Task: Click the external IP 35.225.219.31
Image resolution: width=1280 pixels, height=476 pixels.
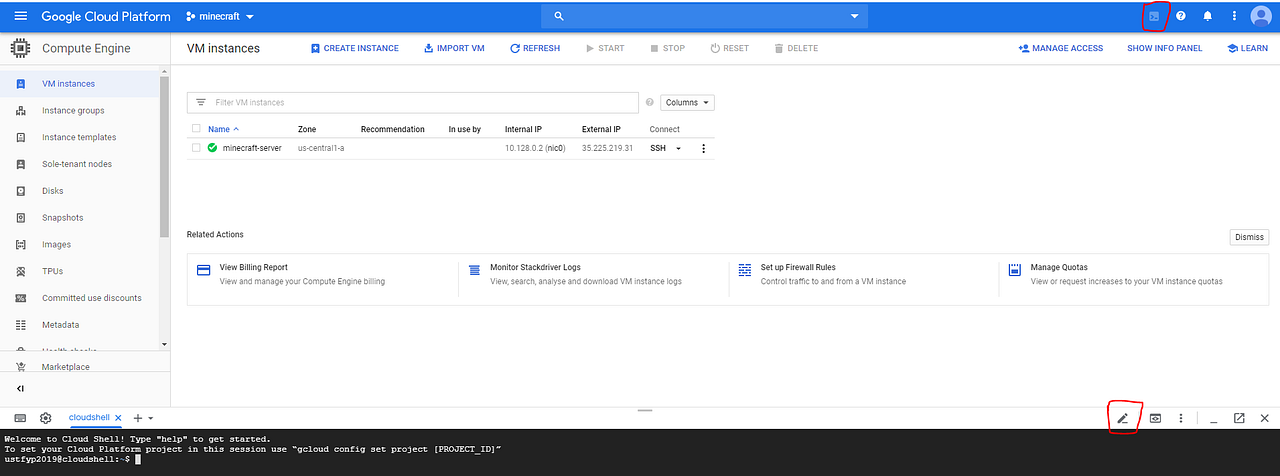Action: 607,148
